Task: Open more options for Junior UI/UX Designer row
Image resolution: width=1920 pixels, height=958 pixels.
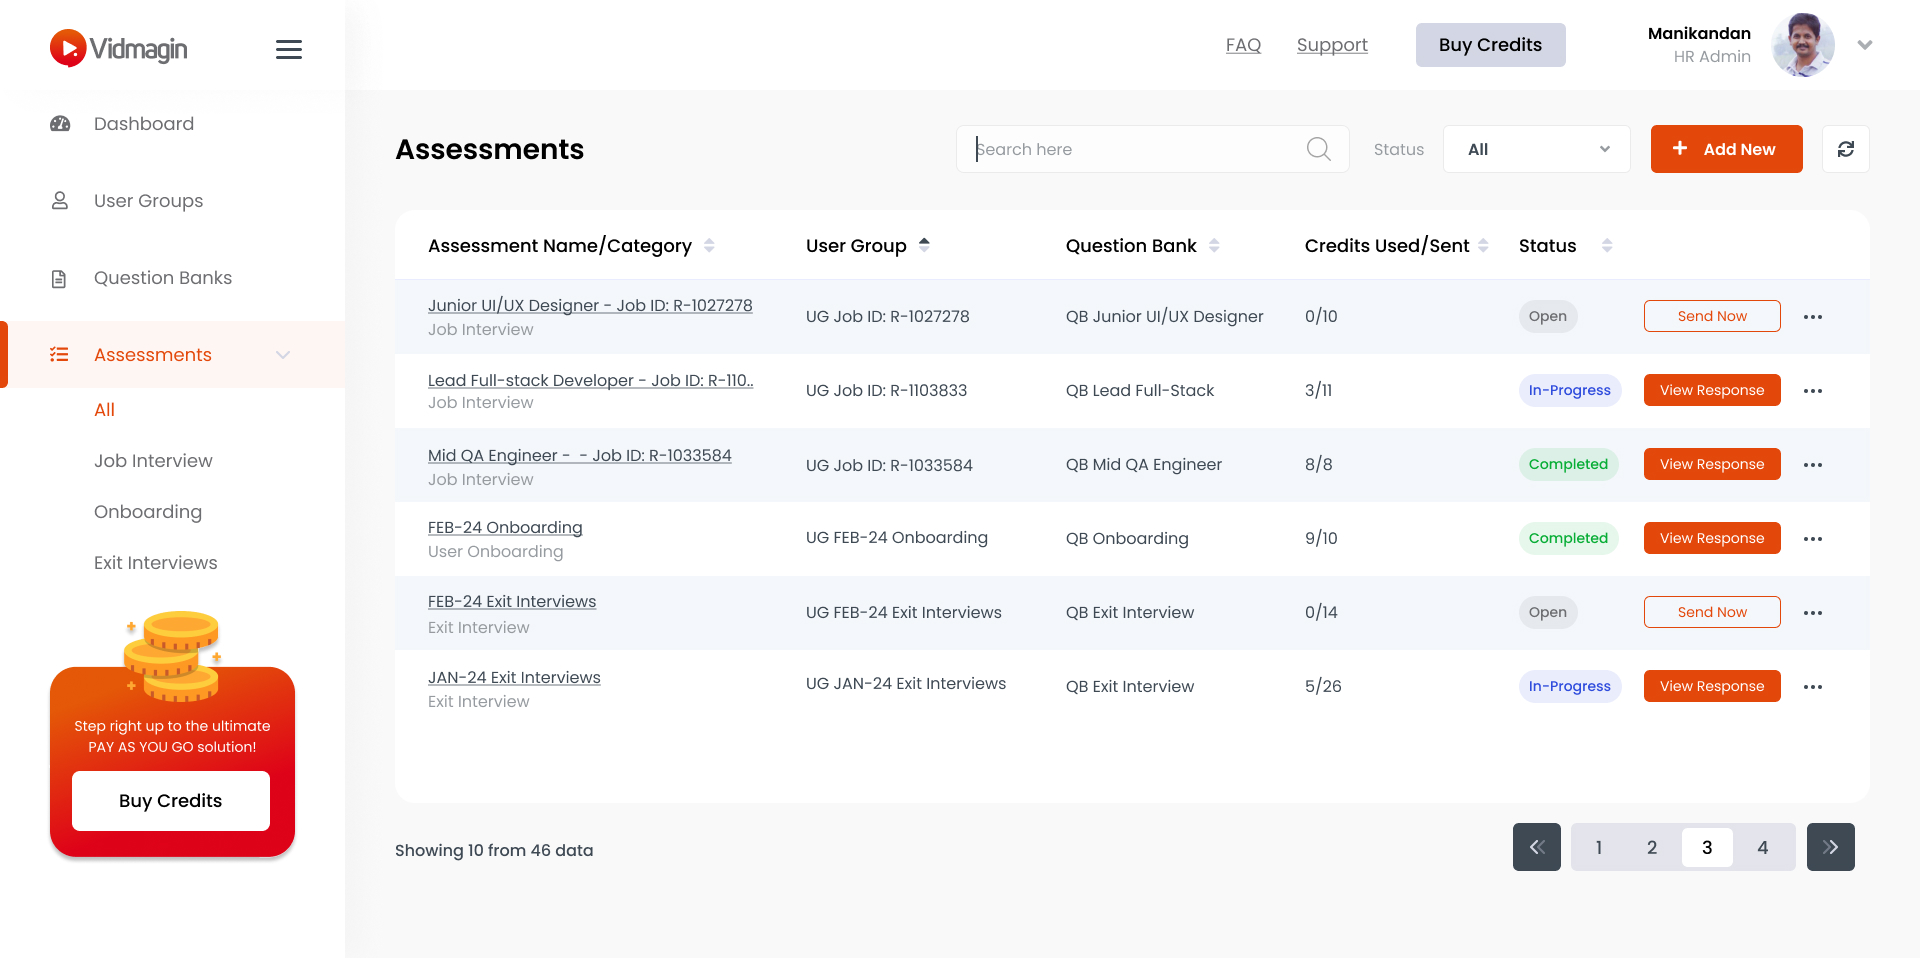Action: [1812, 317]
